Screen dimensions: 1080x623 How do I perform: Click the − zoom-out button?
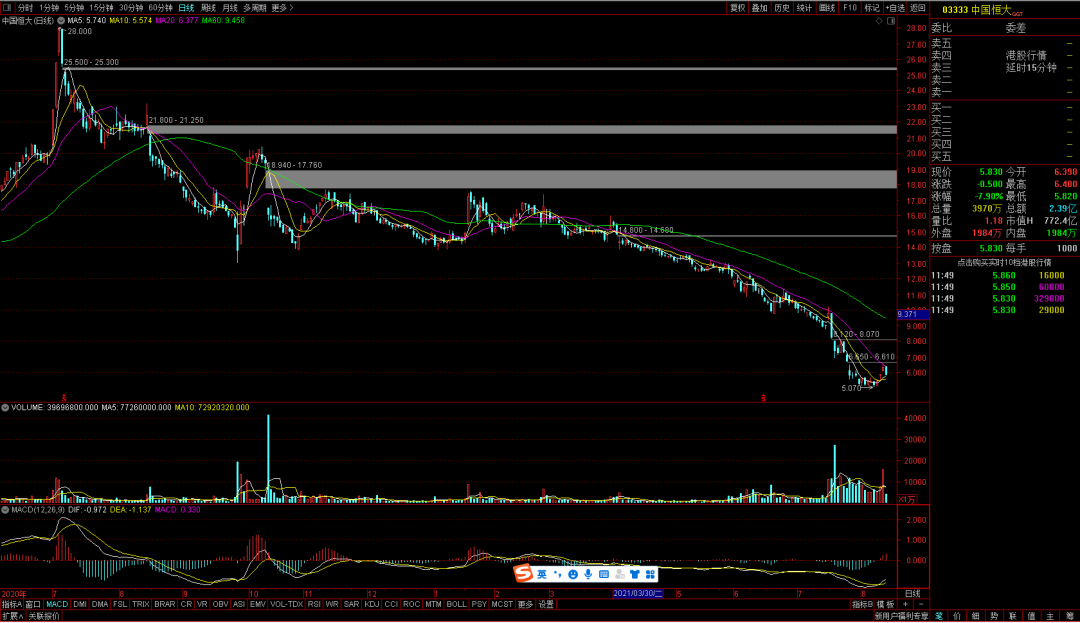(x=921, y=604)
